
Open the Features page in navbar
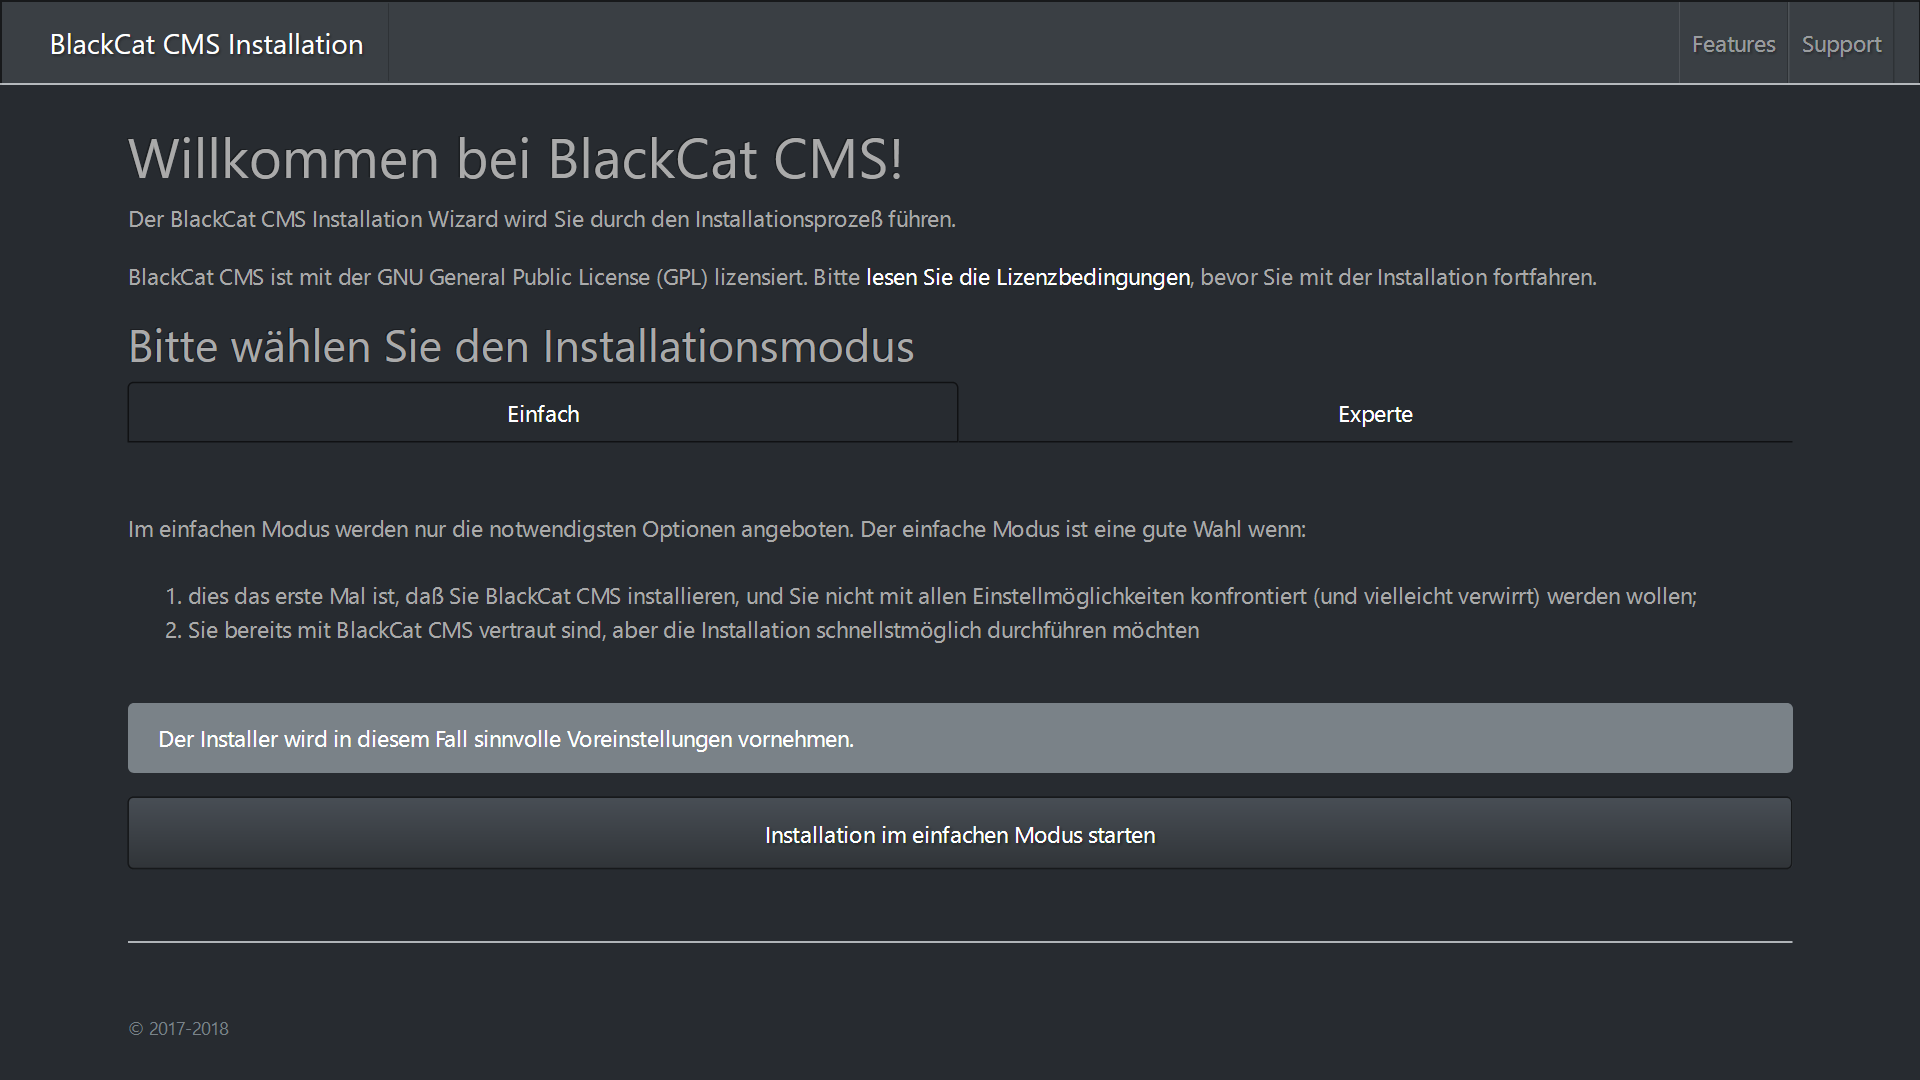1733,44
